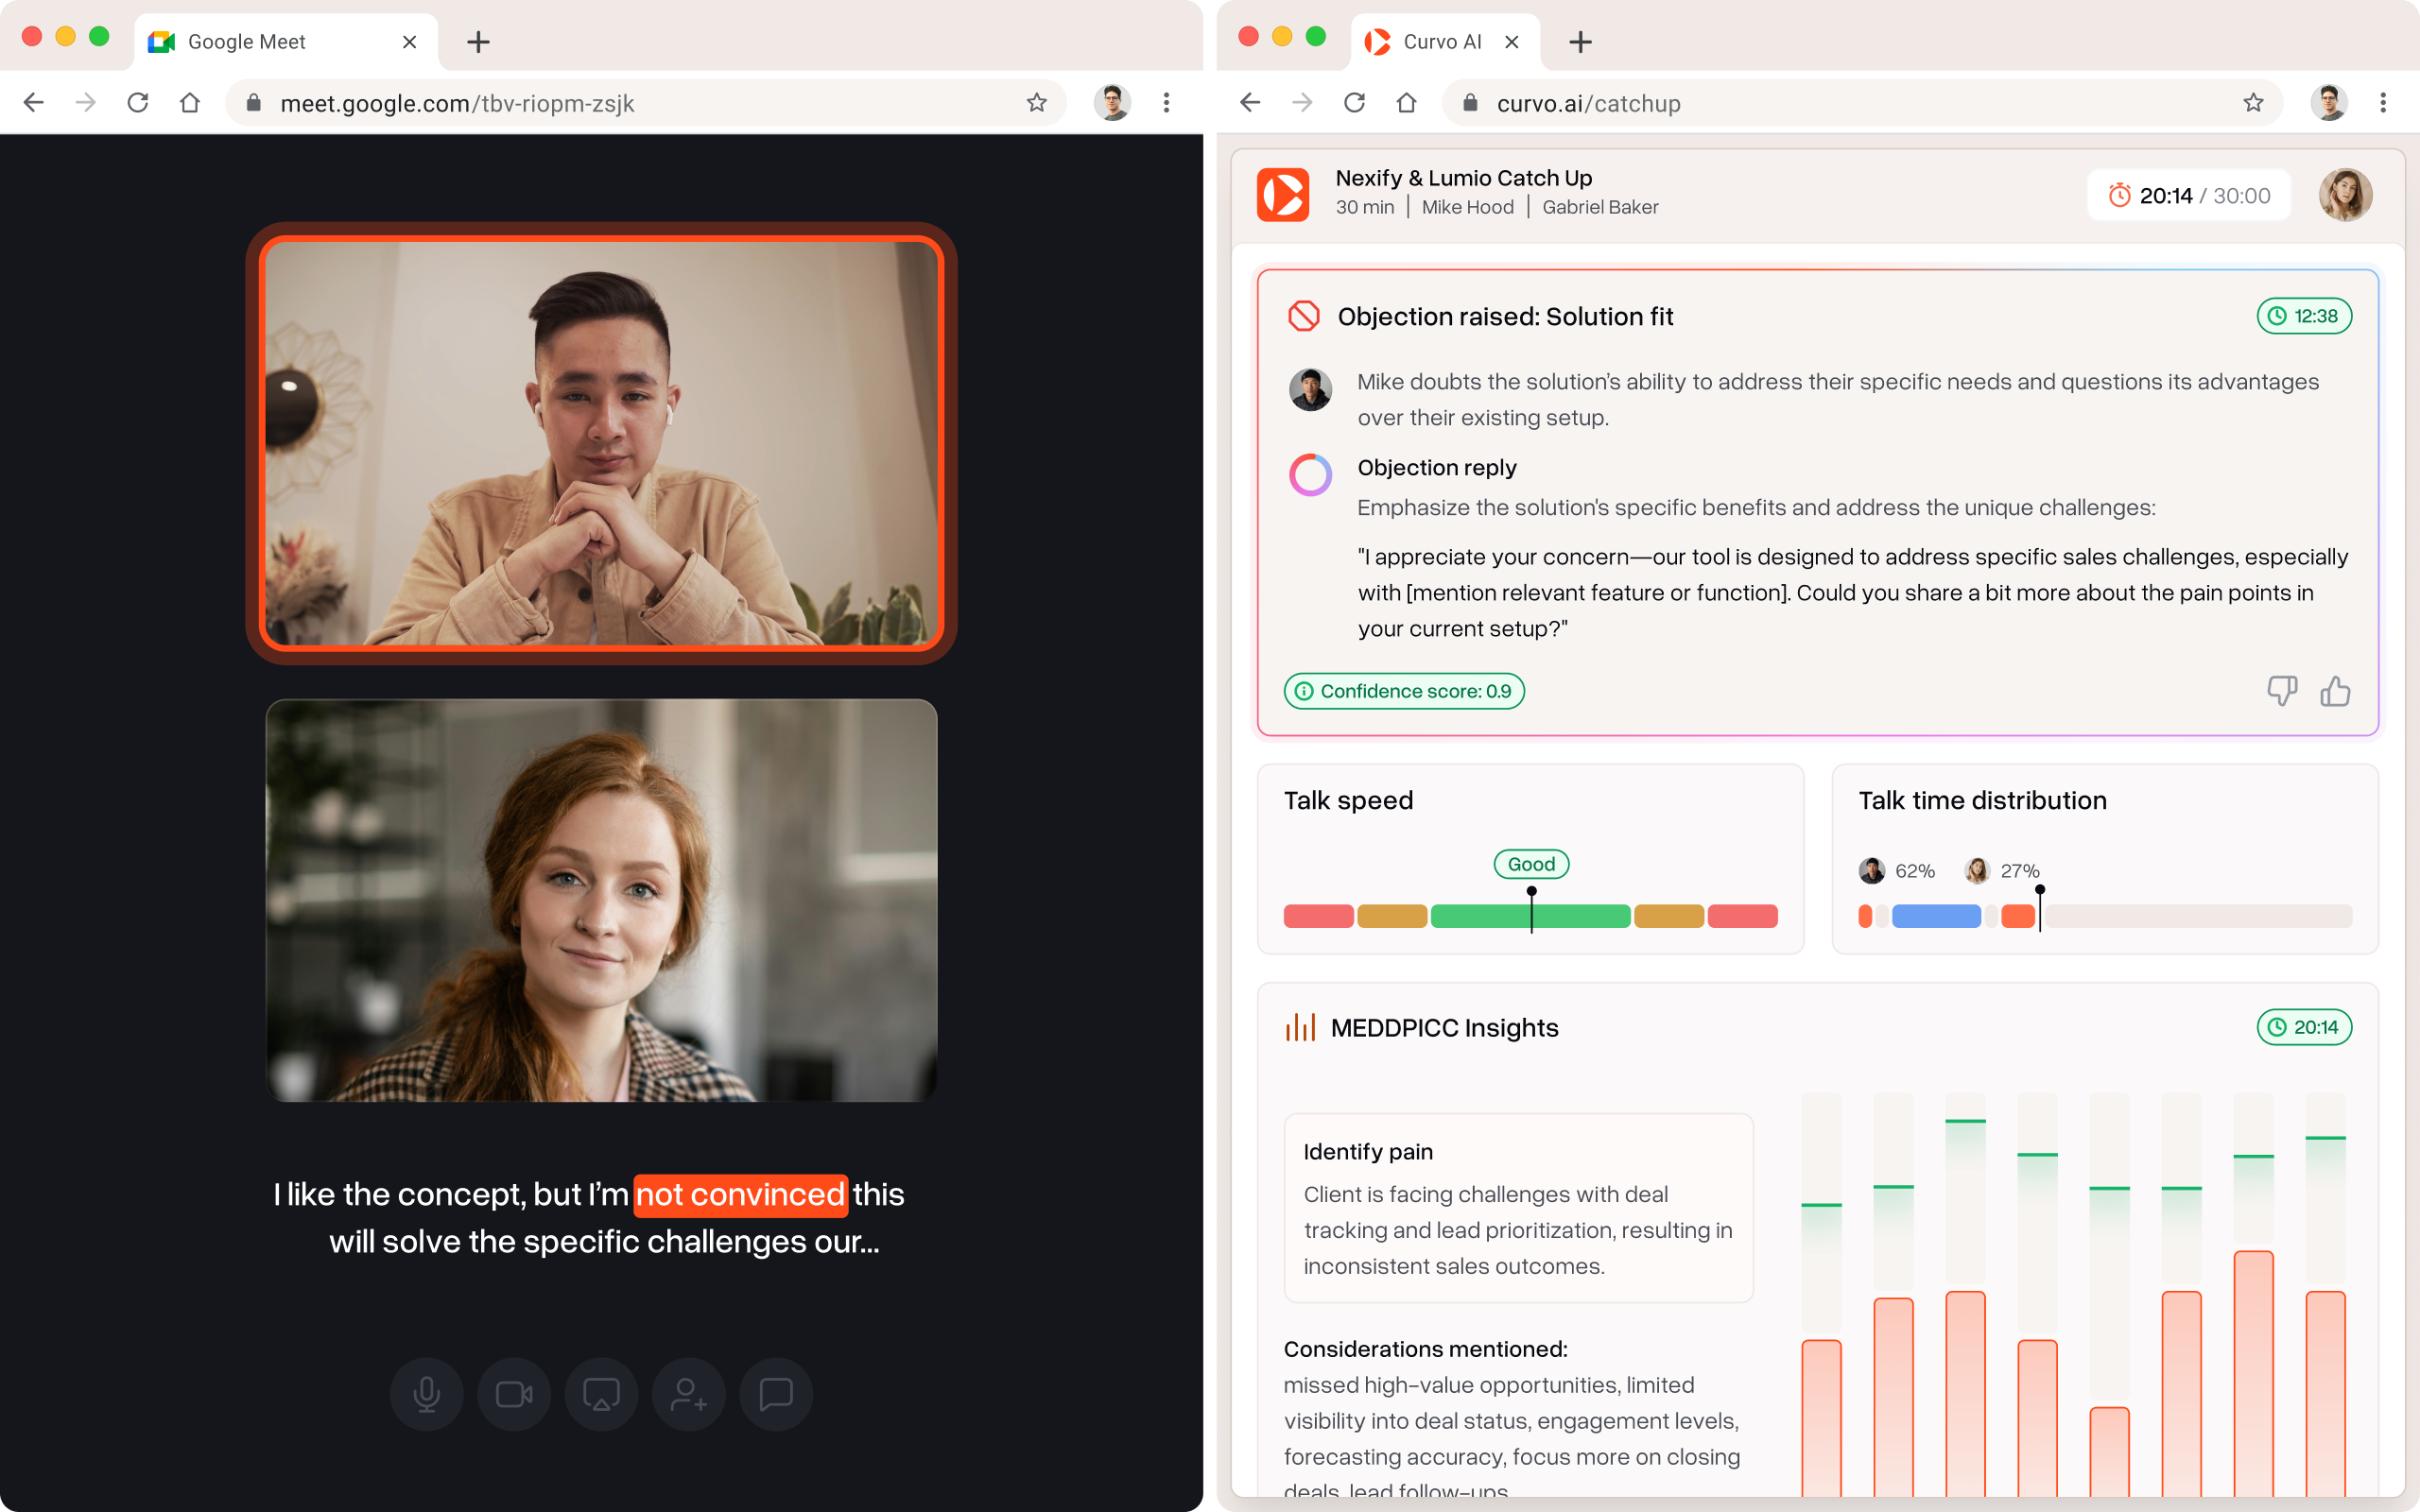Select the Google Meet tab
The image size is (2420, 1512).
(x=246, y=42)
